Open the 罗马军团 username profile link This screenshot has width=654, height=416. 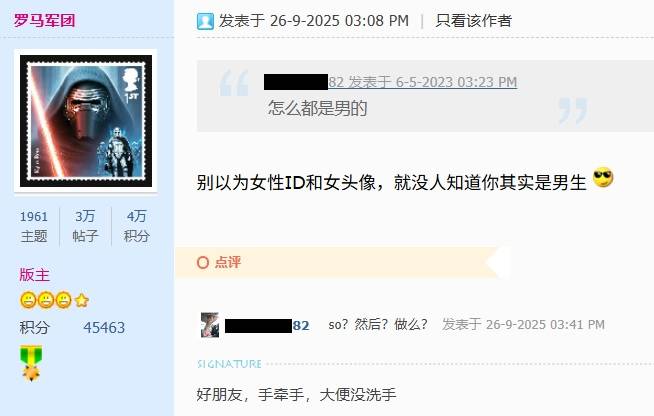[44, 20]
